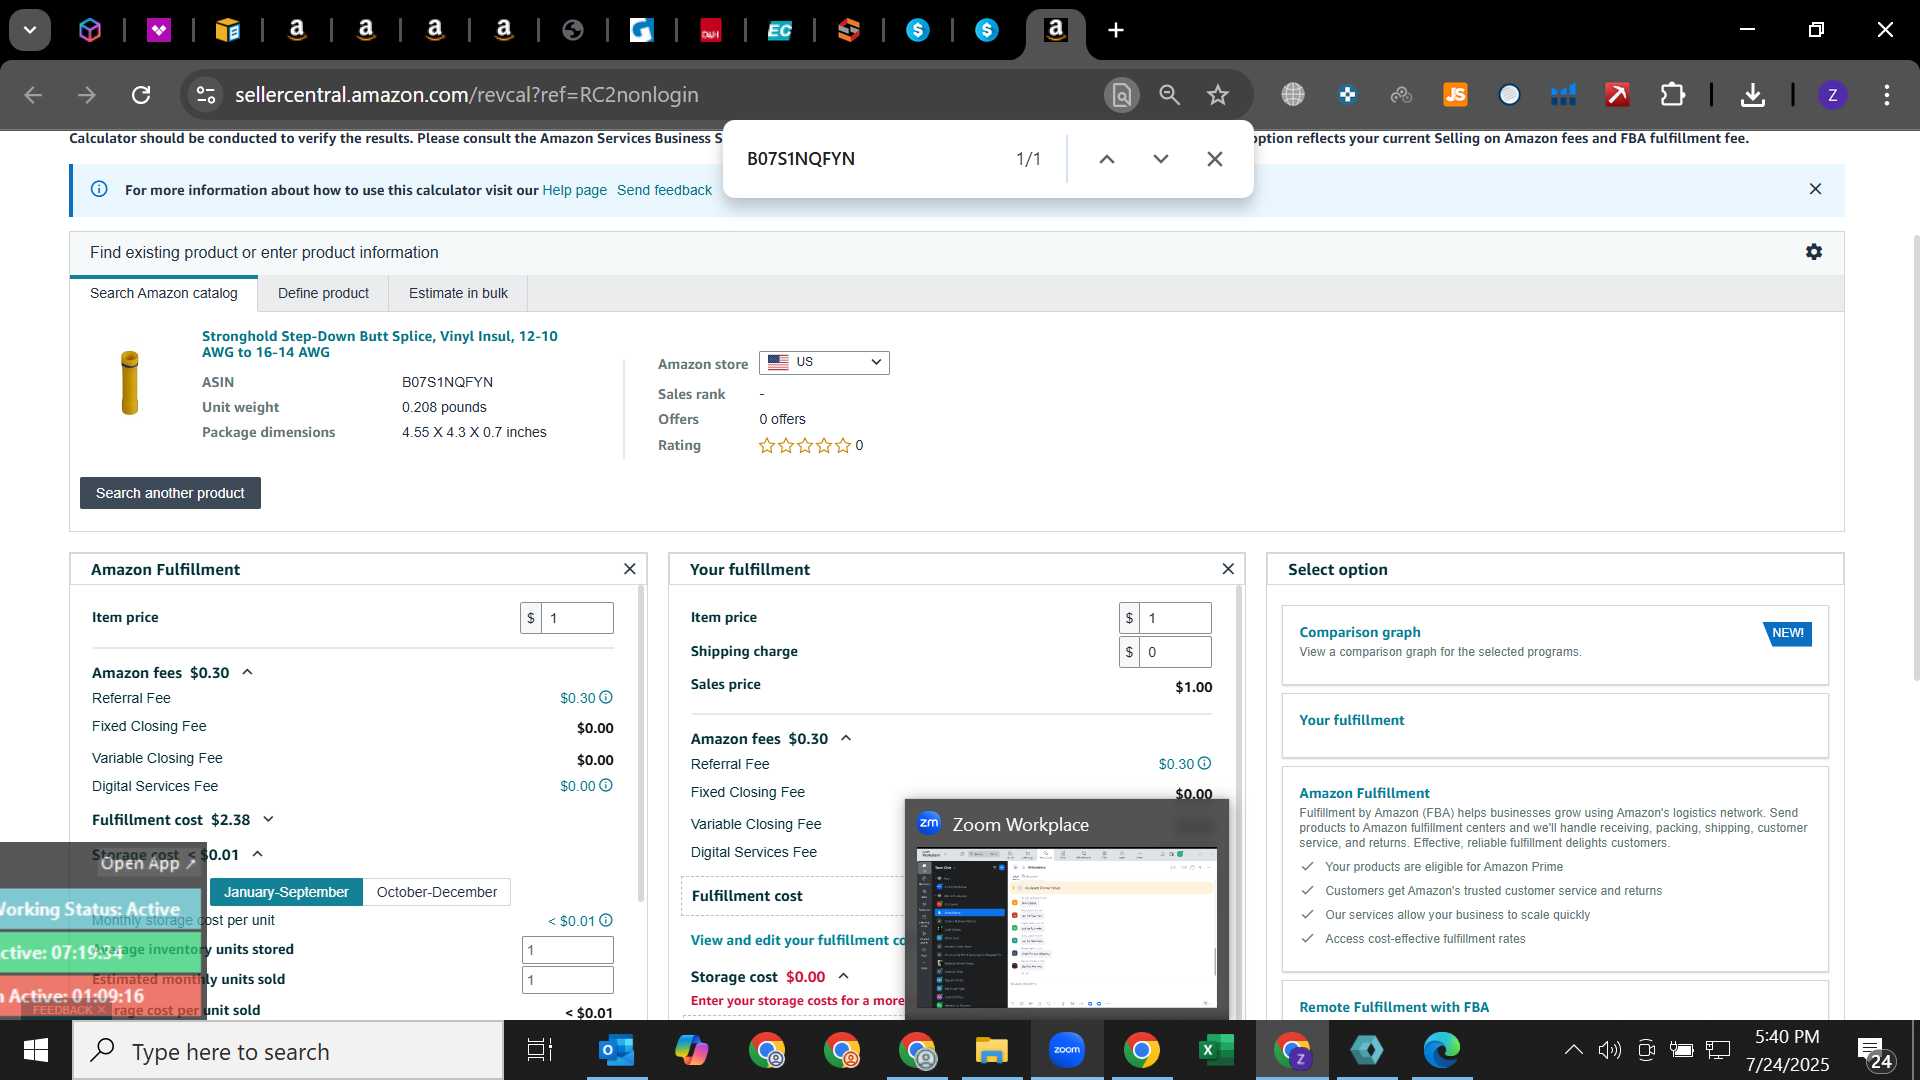
Task: Open Excel from the taskbar
Action: (x=1216, y=1050)
